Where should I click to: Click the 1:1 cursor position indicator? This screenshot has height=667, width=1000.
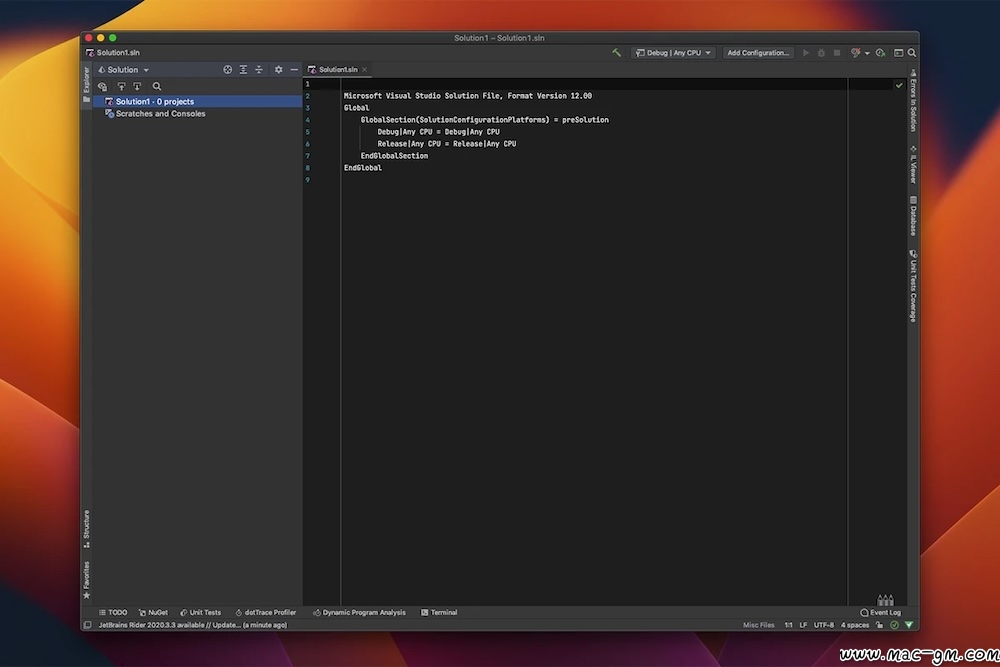coord(788,625)
